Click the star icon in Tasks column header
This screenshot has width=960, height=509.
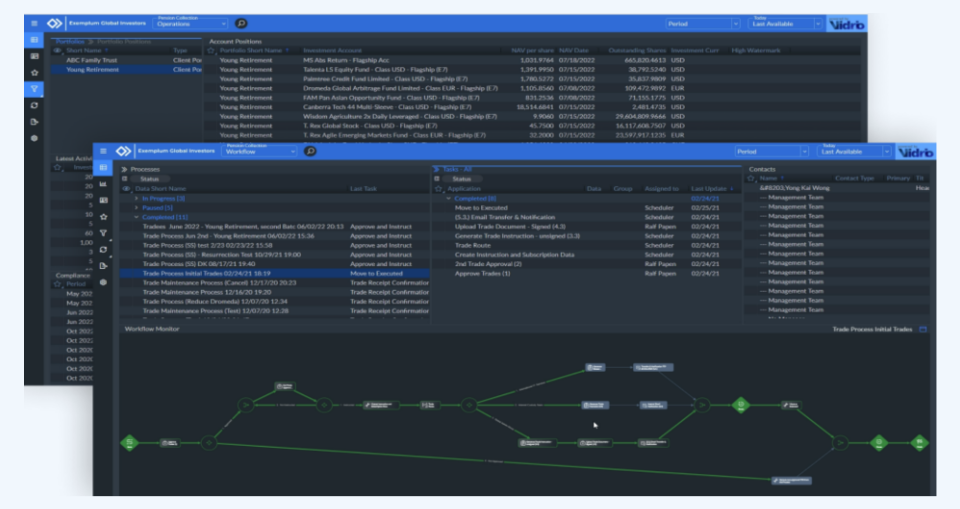coord(438,189)
